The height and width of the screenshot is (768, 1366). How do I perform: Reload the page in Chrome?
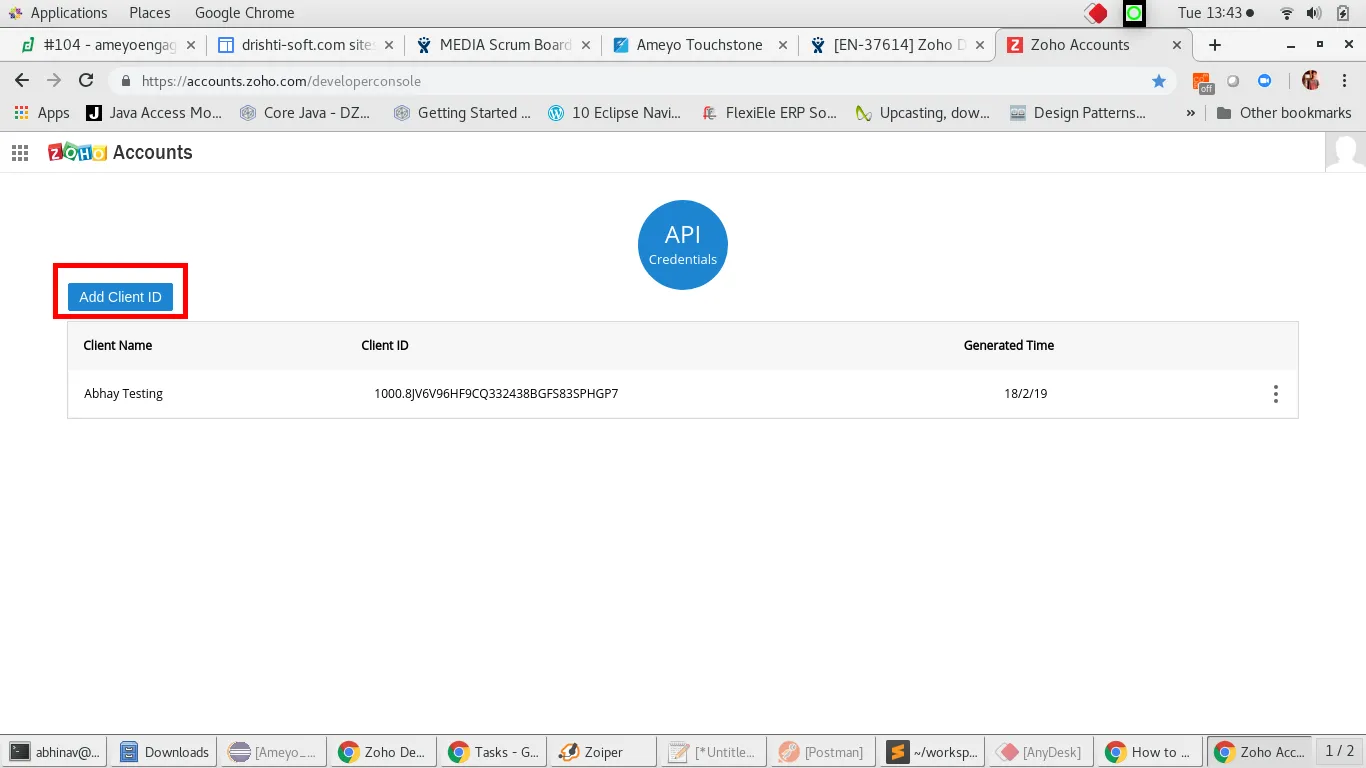click(86, 81)
